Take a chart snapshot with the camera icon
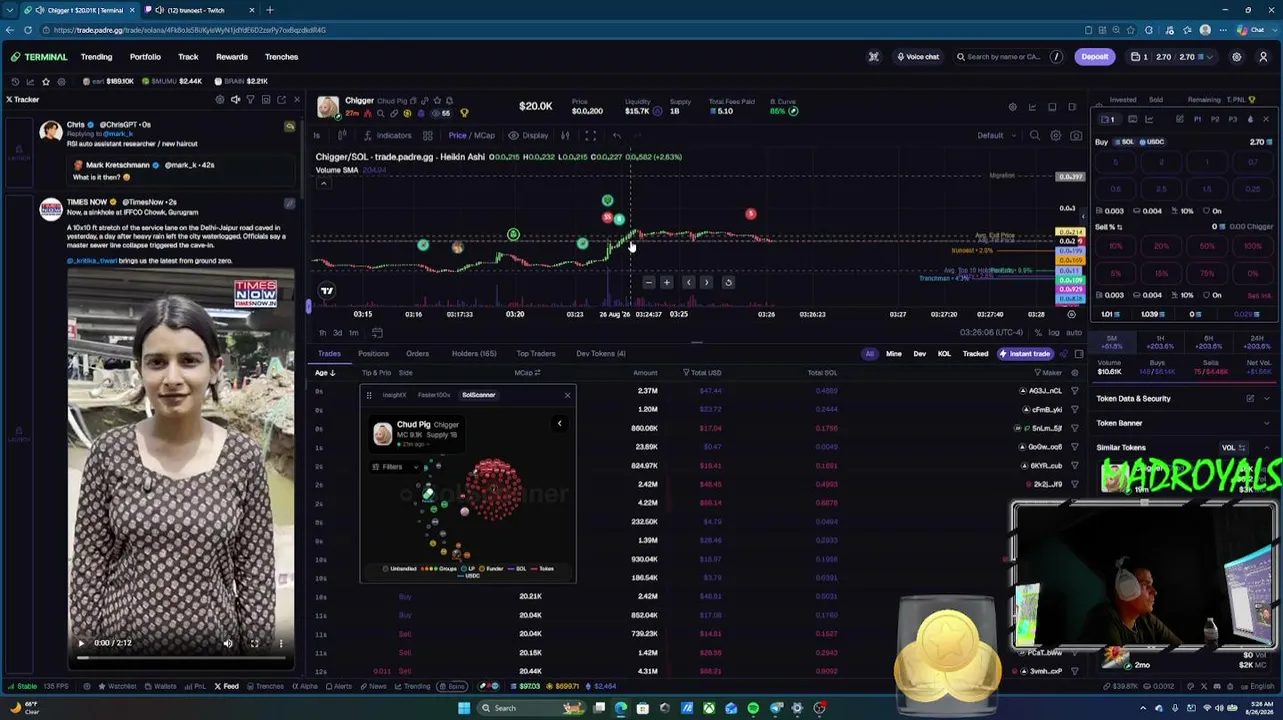The image size is (1283, 720). coord(1076,135)
